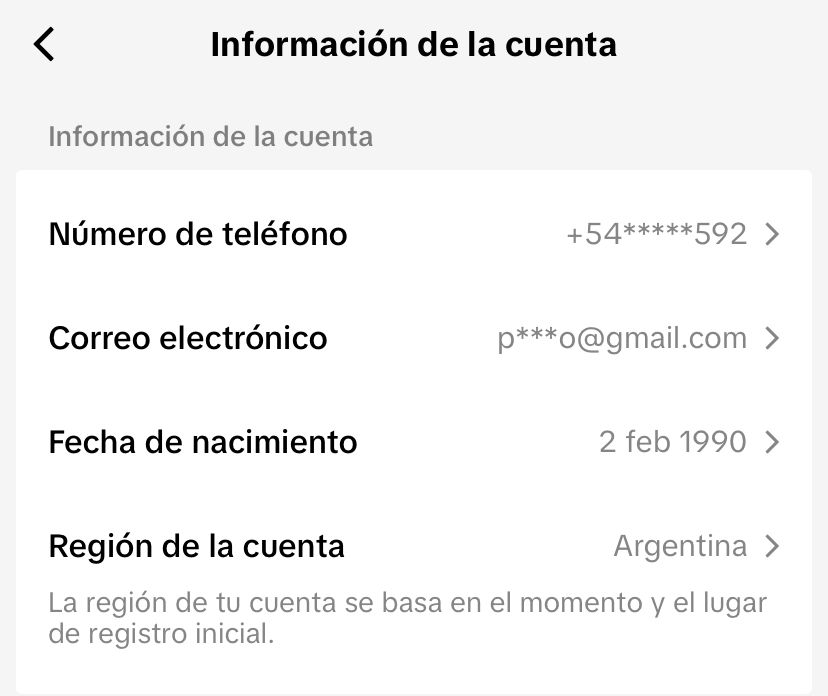Select the Argentina region value
Image resolution: width=828 pixels, height=696 pixels.
click(x=680, y=547)
